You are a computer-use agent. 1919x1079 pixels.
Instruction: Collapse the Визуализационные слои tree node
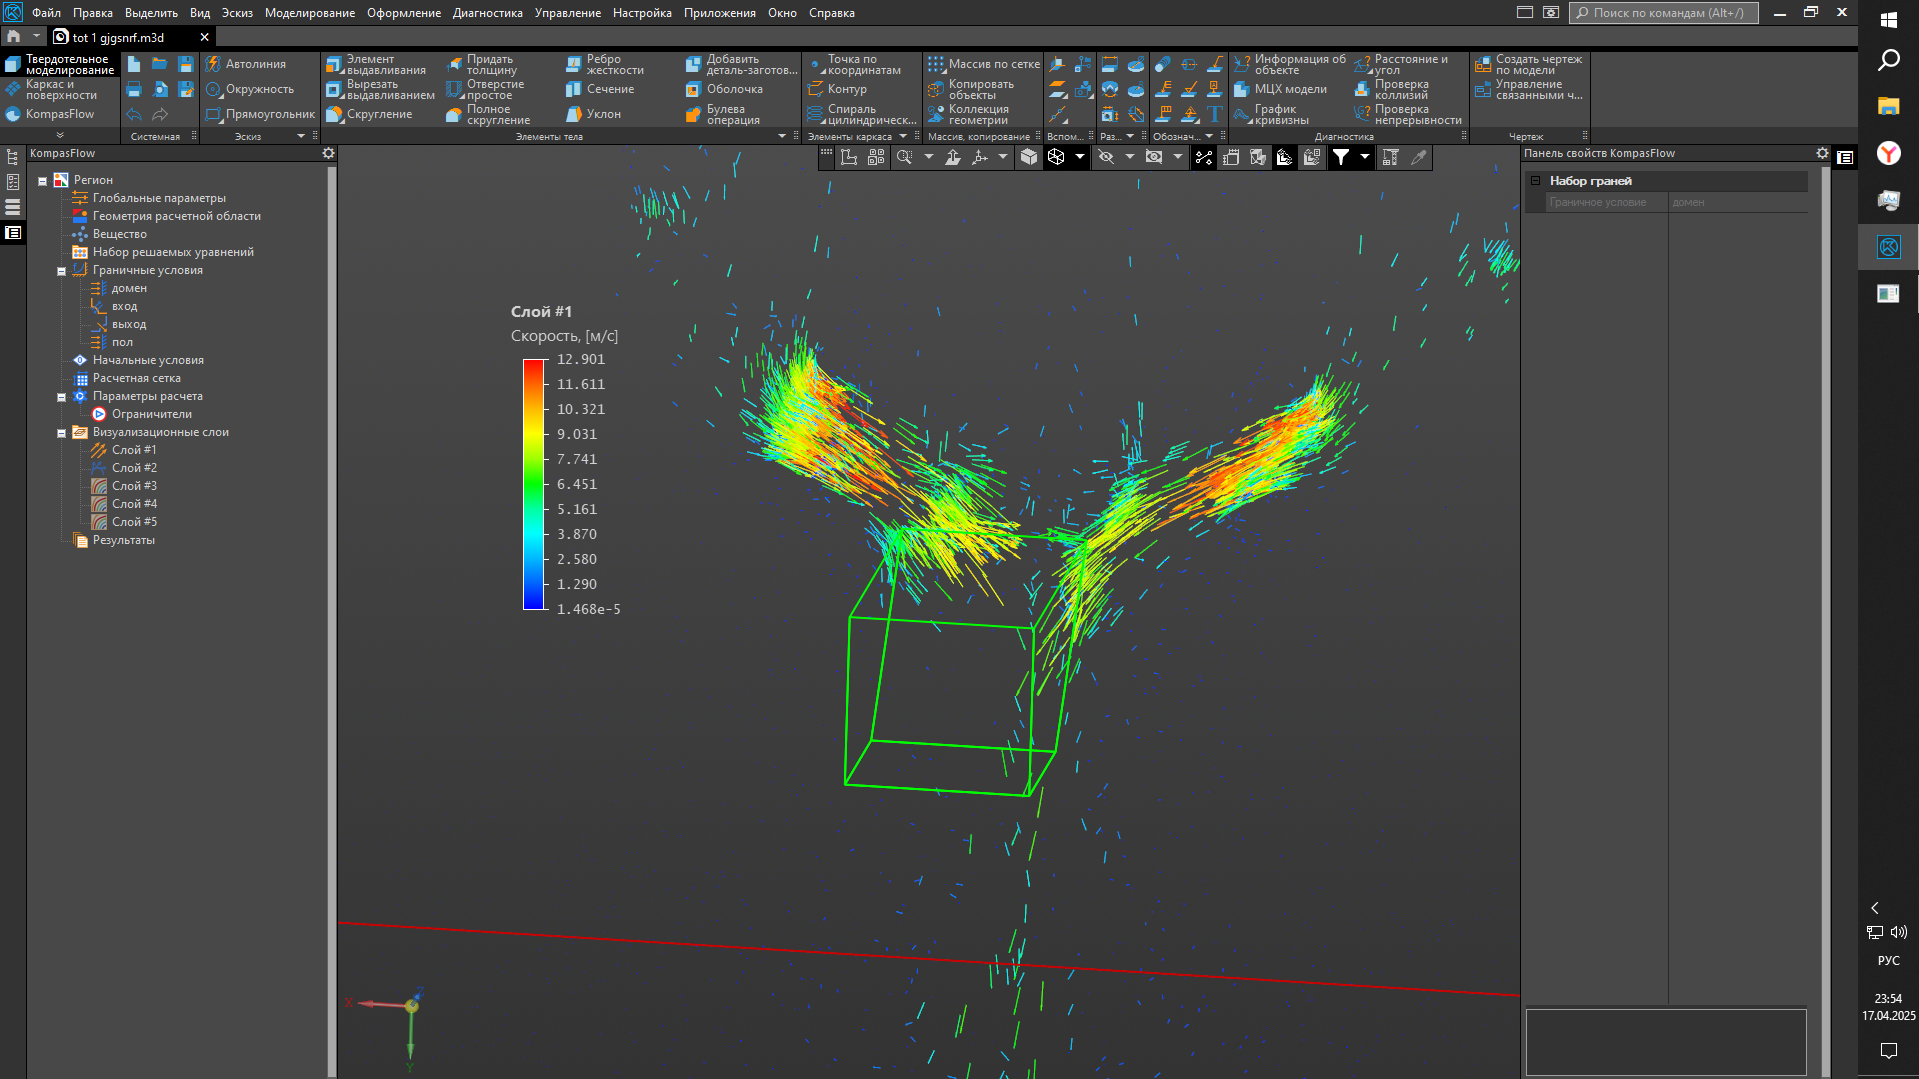pos(61,433)
